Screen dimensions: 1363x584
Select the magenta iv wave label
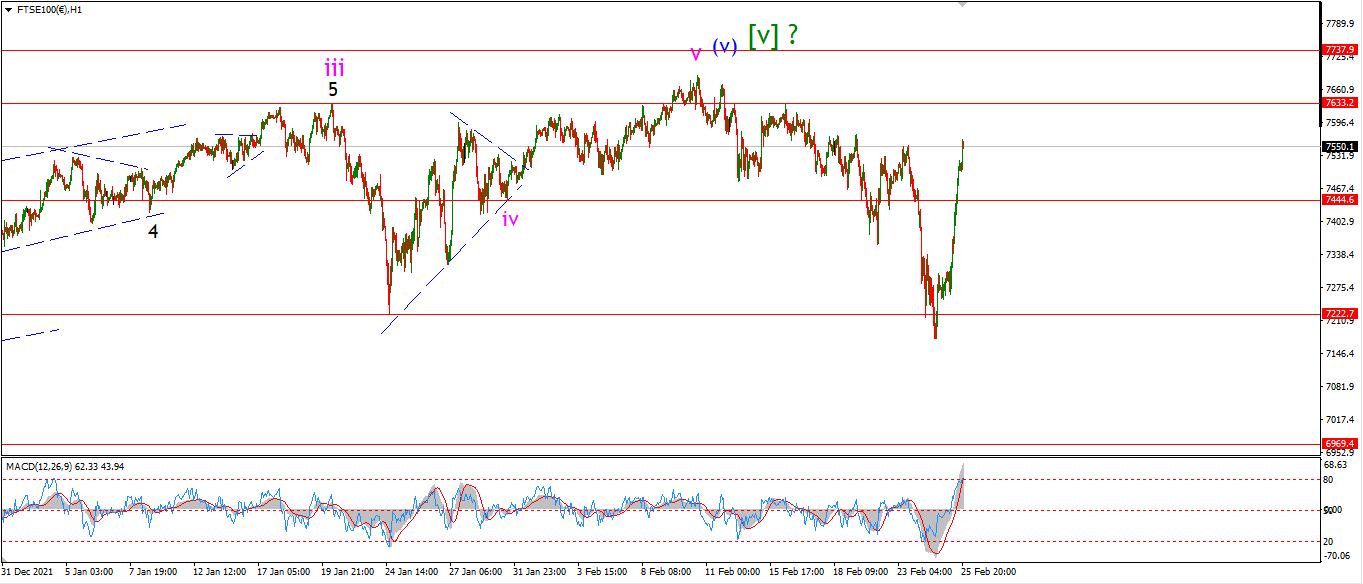pyautogui.click(x=510, y=219)
